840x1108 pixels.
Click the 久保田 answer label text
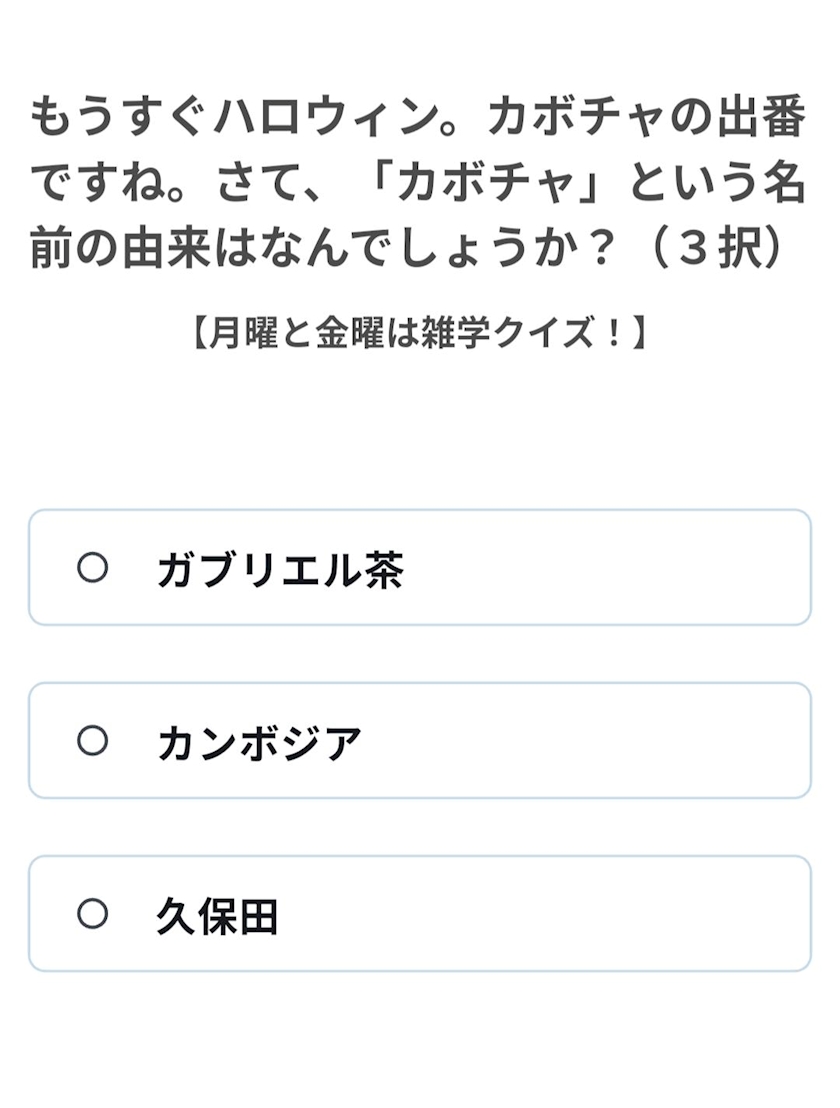pyautogui.click(x=217, y=916)
